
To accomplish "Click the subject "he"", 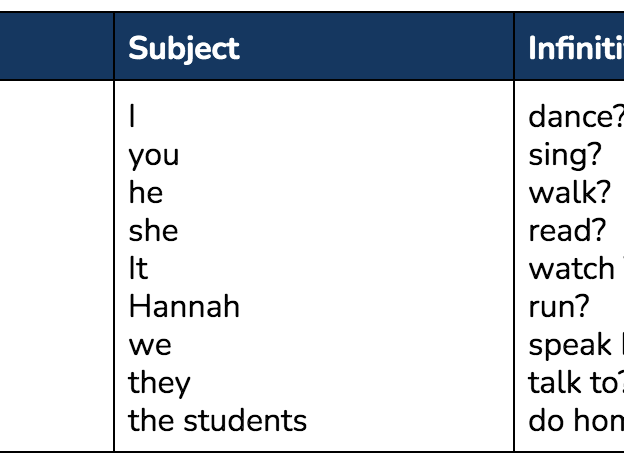I will pos(146,192).
